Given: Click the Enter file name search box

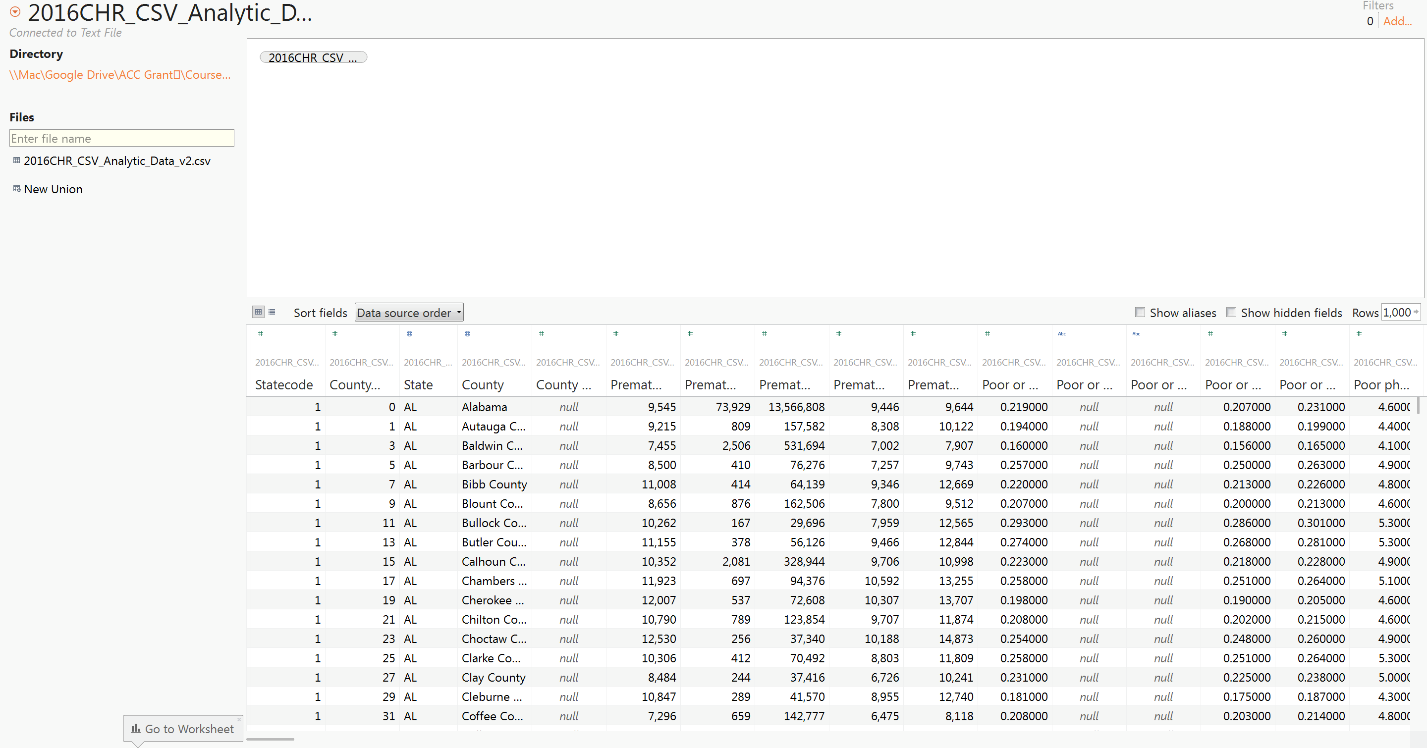Looking at the screenshot, I should coord(122,139).
